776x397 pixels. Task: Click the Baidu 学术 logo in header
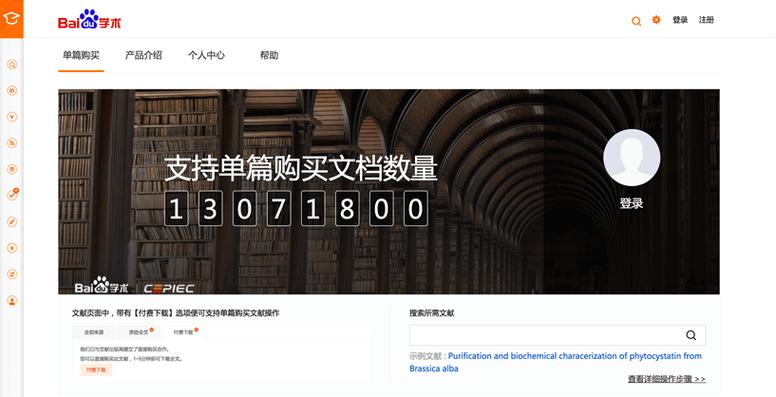point(90,20)
